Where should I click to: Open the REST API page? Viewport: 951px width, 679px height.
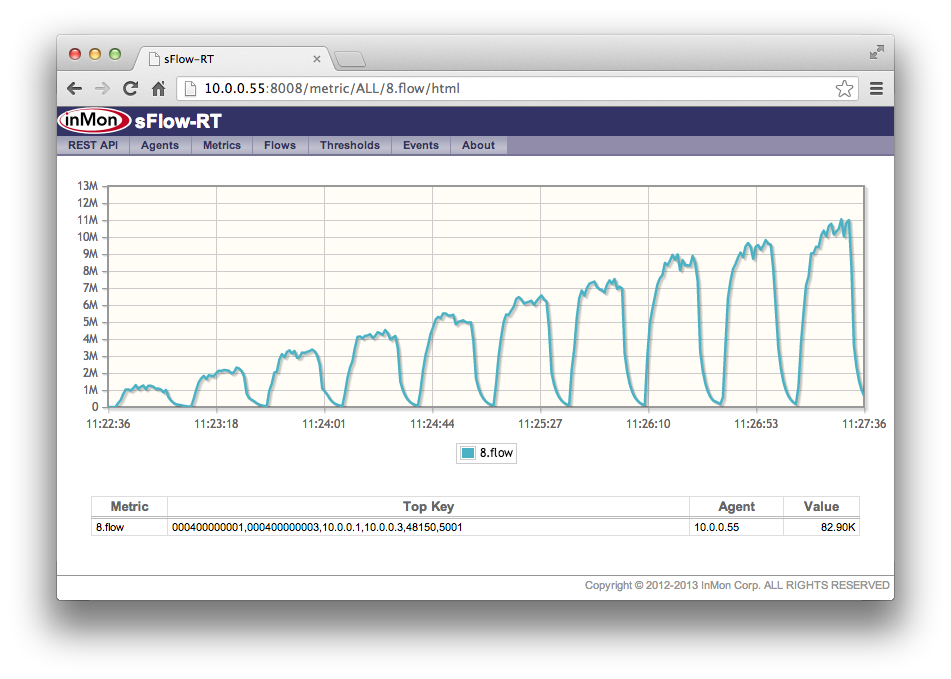point(91,145)
